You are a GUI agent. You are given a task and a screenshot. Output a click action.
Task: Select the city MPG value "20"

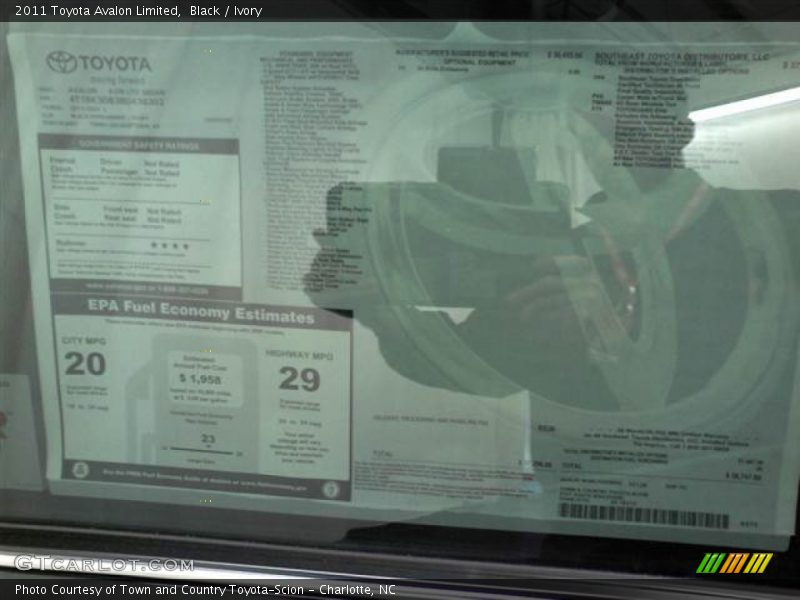coord(85,363)
